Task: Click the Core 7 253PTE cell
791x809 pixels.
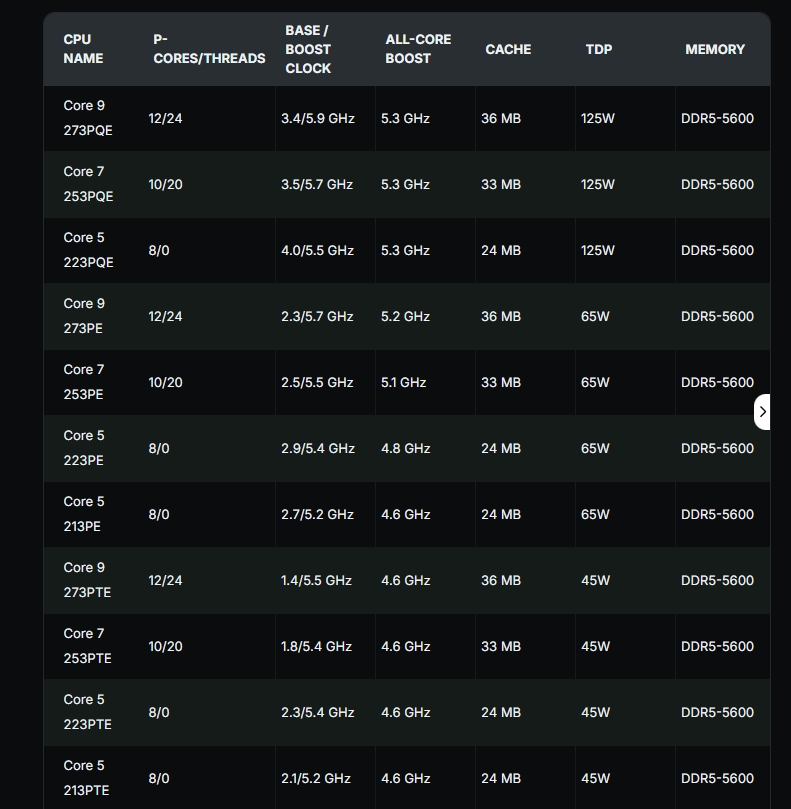Action: point(87,646)
